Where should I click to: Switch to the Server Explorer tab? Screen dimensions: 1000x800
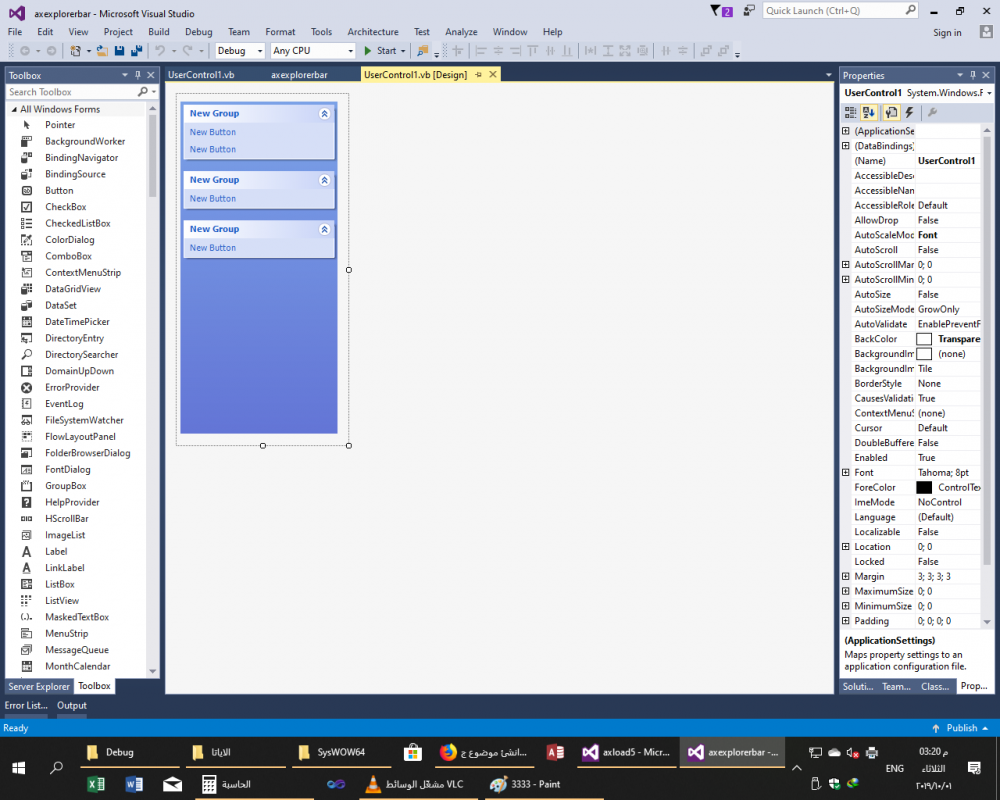point(39,686)
